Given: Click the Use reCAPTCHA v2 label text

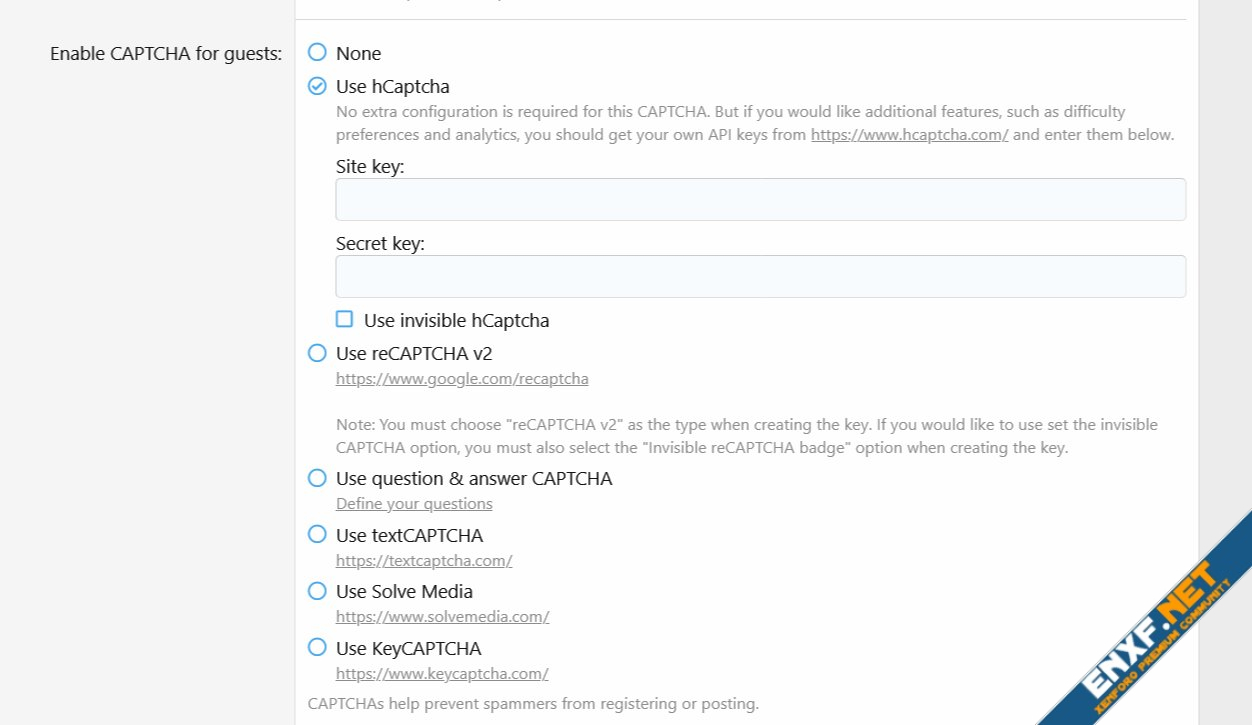Looking at the screenshot, I should 414,353.
